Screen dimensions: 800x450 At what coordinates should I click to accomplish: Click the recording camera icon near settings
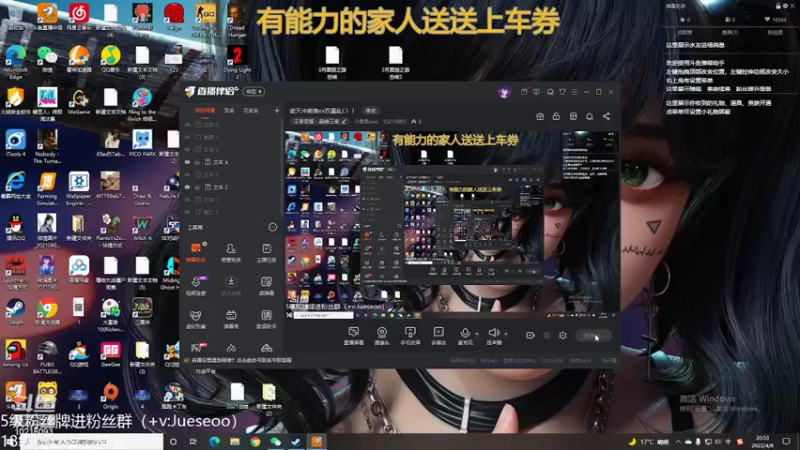click(x=530, y=335)
